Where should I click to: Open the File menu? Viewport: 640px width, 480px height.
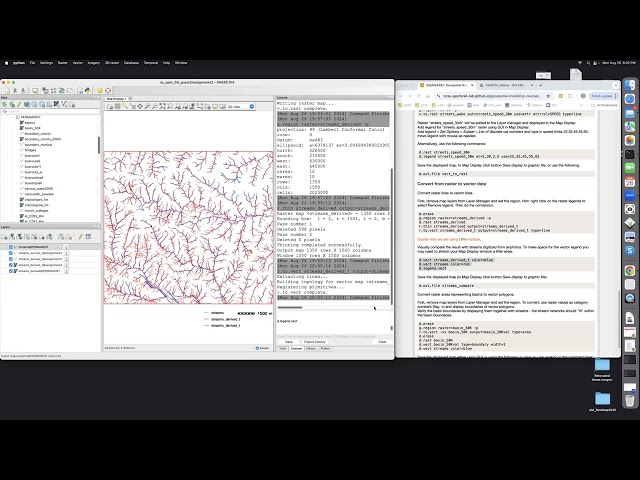32,63
